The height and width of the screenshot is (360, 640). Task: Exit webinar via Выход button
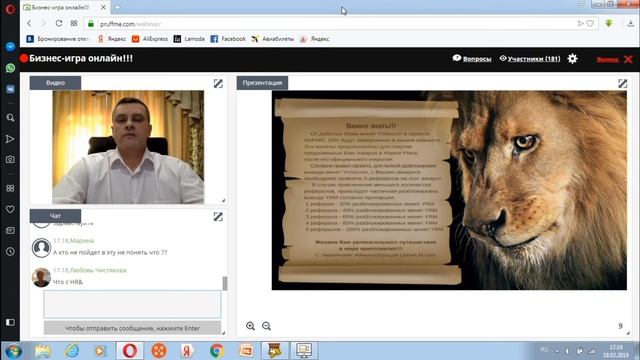[x=614, y=60]
